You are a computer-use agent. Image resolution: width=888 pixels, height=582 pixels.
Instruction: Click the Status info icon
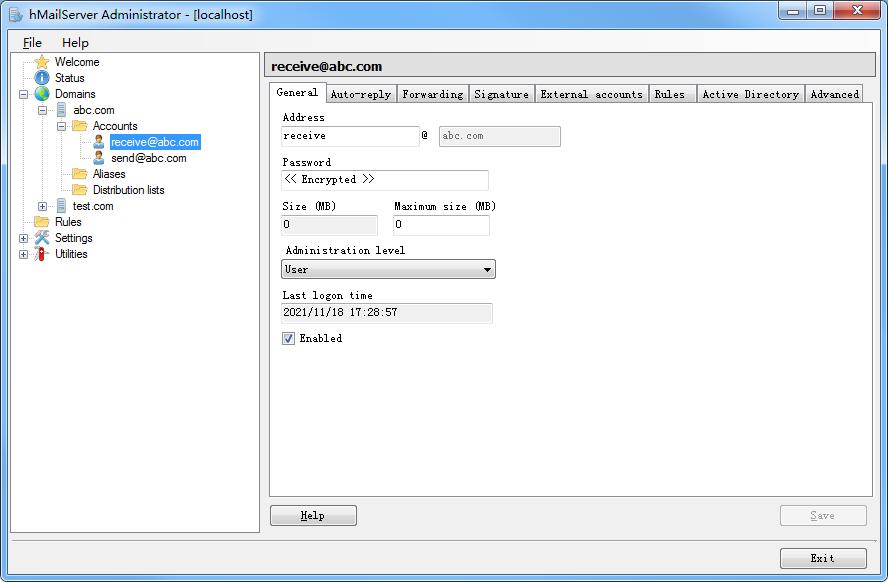click(42, 78)
